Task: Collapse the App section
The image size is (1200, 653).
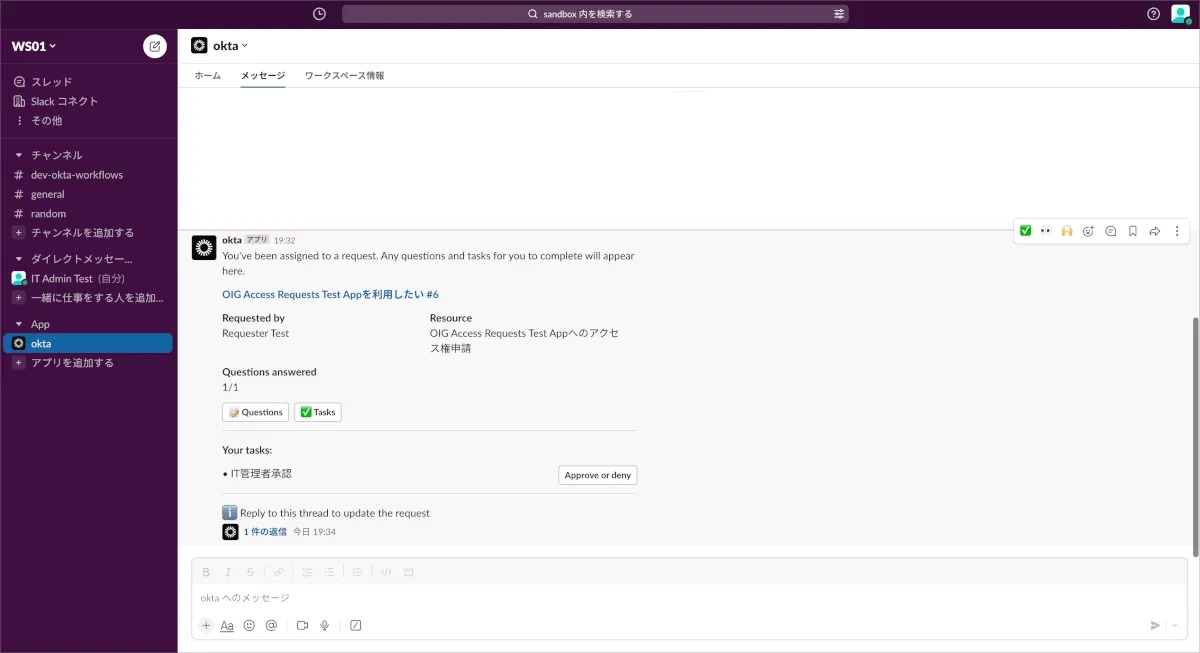Action: pyautogui.click(x=19, y=324)
